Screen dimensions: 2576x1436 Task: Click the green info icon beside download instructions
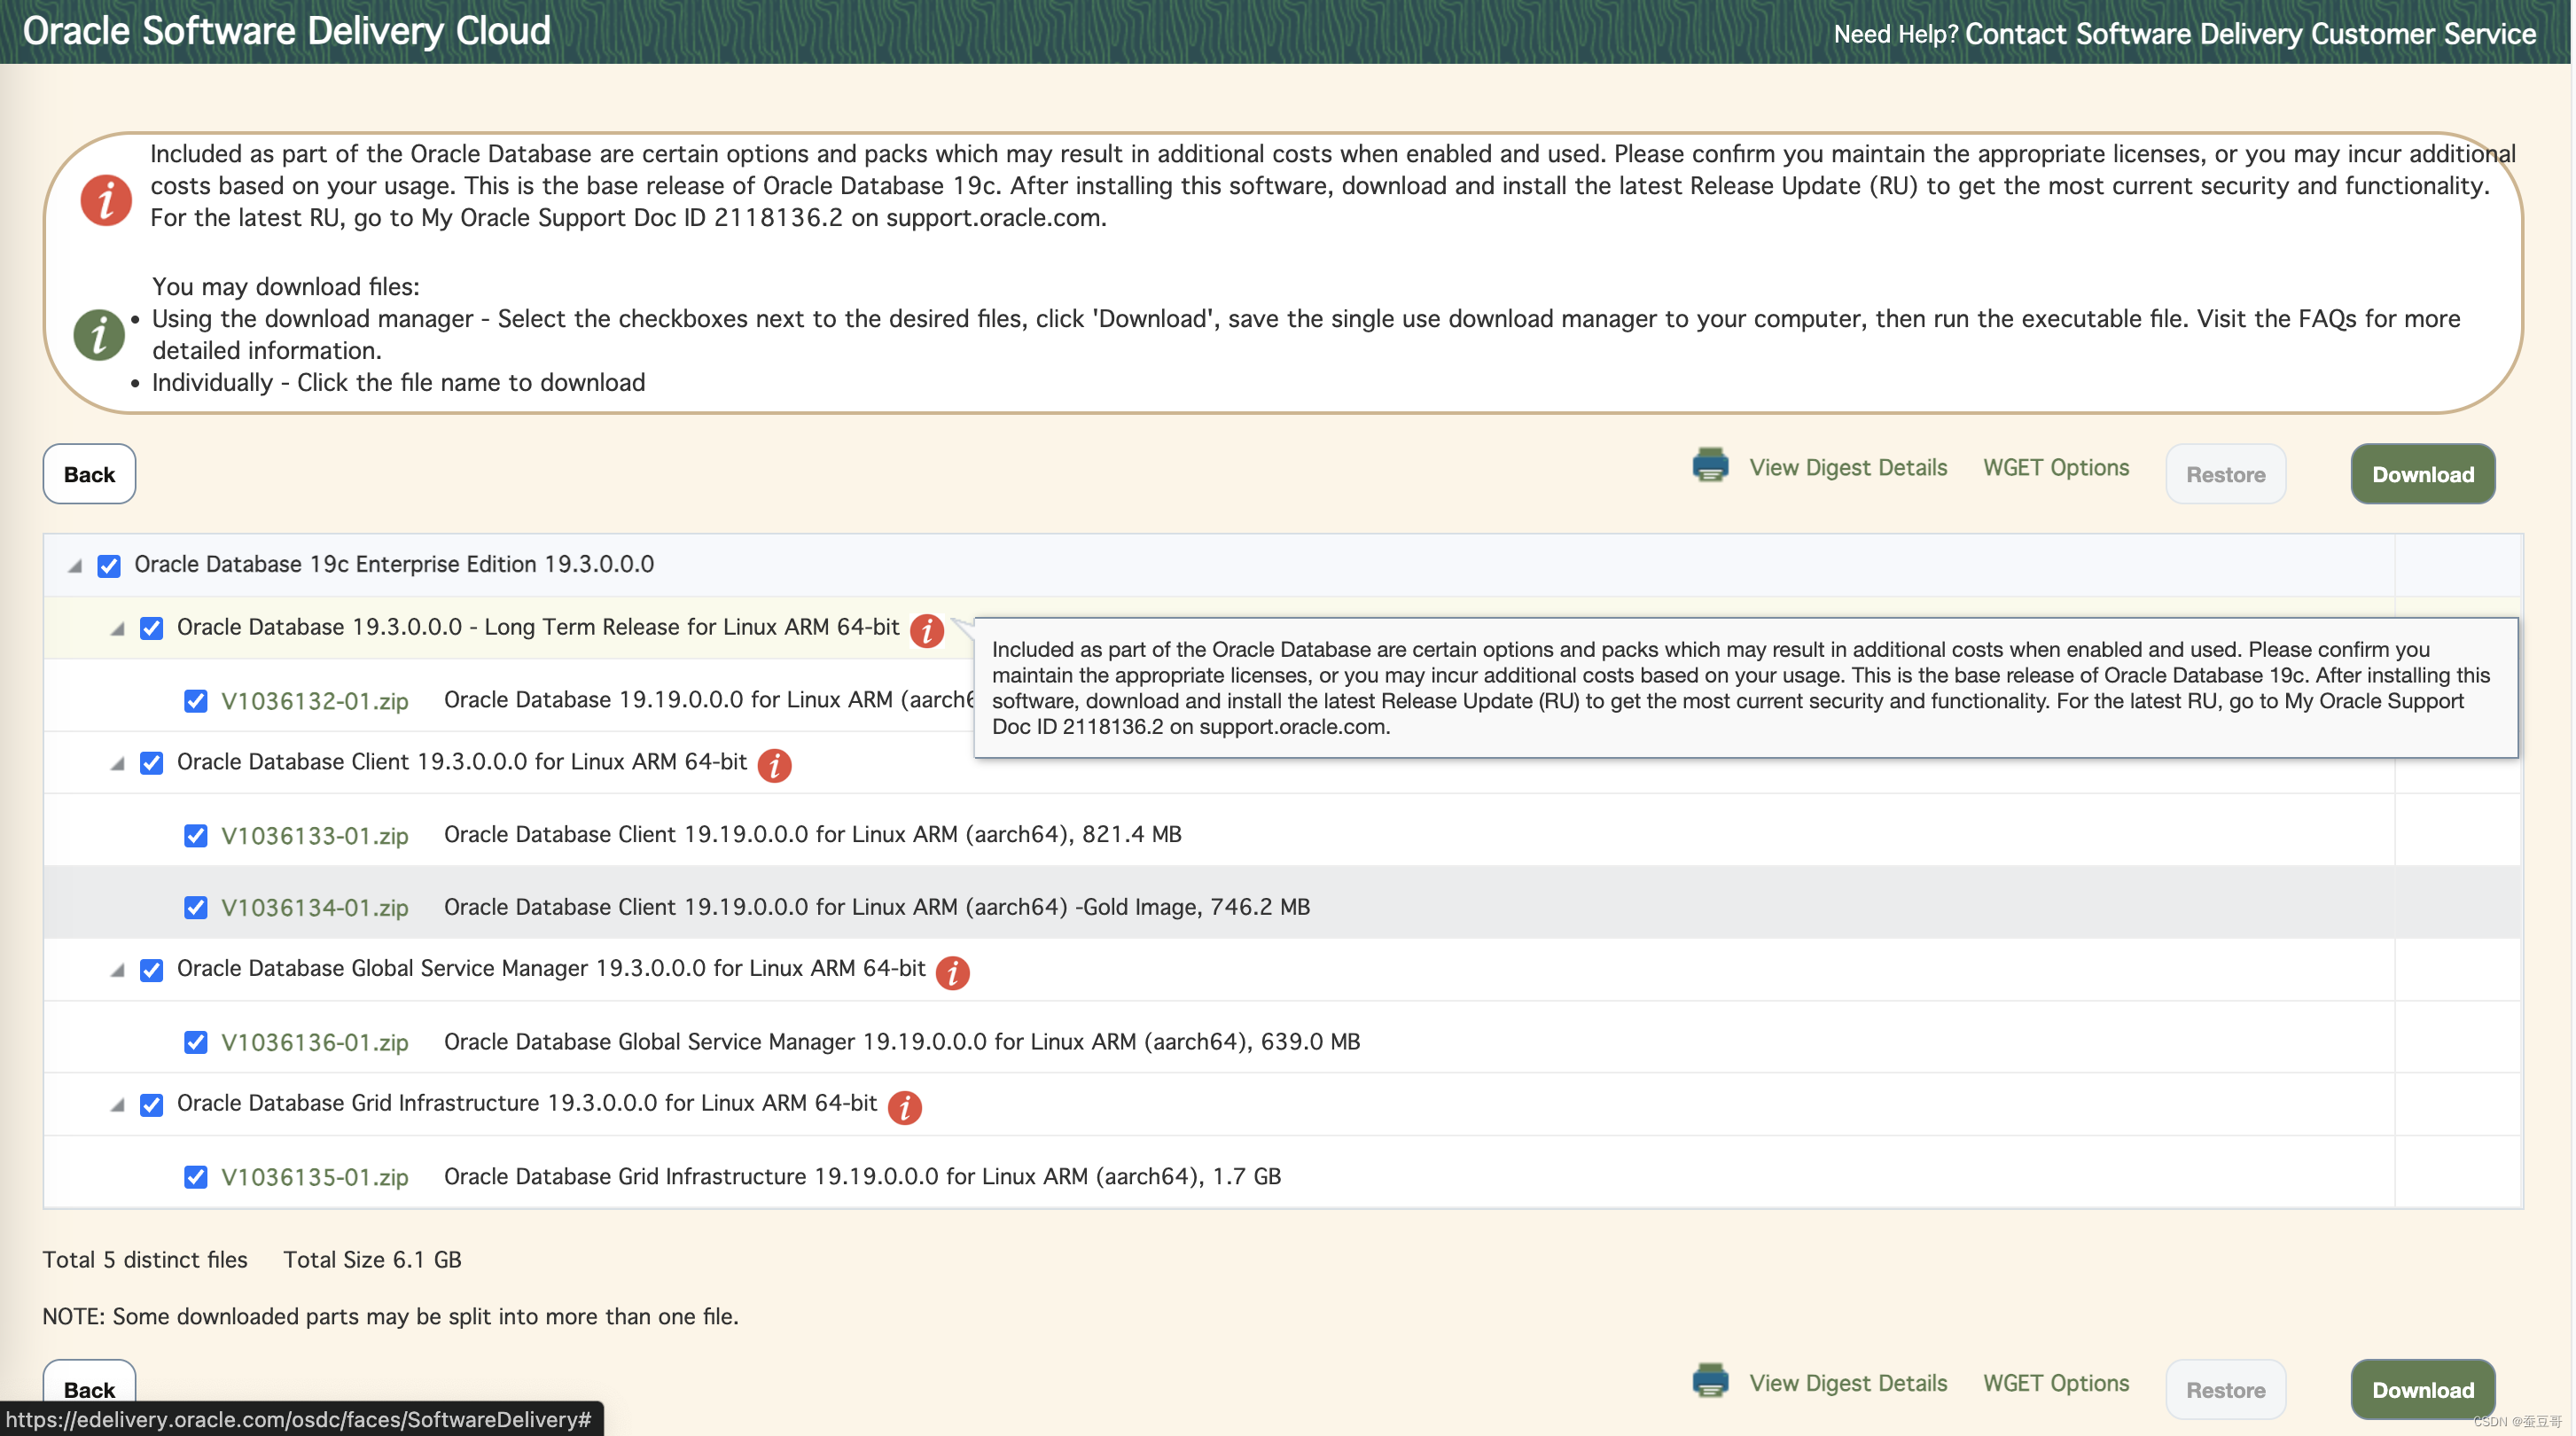click(99, 334)
